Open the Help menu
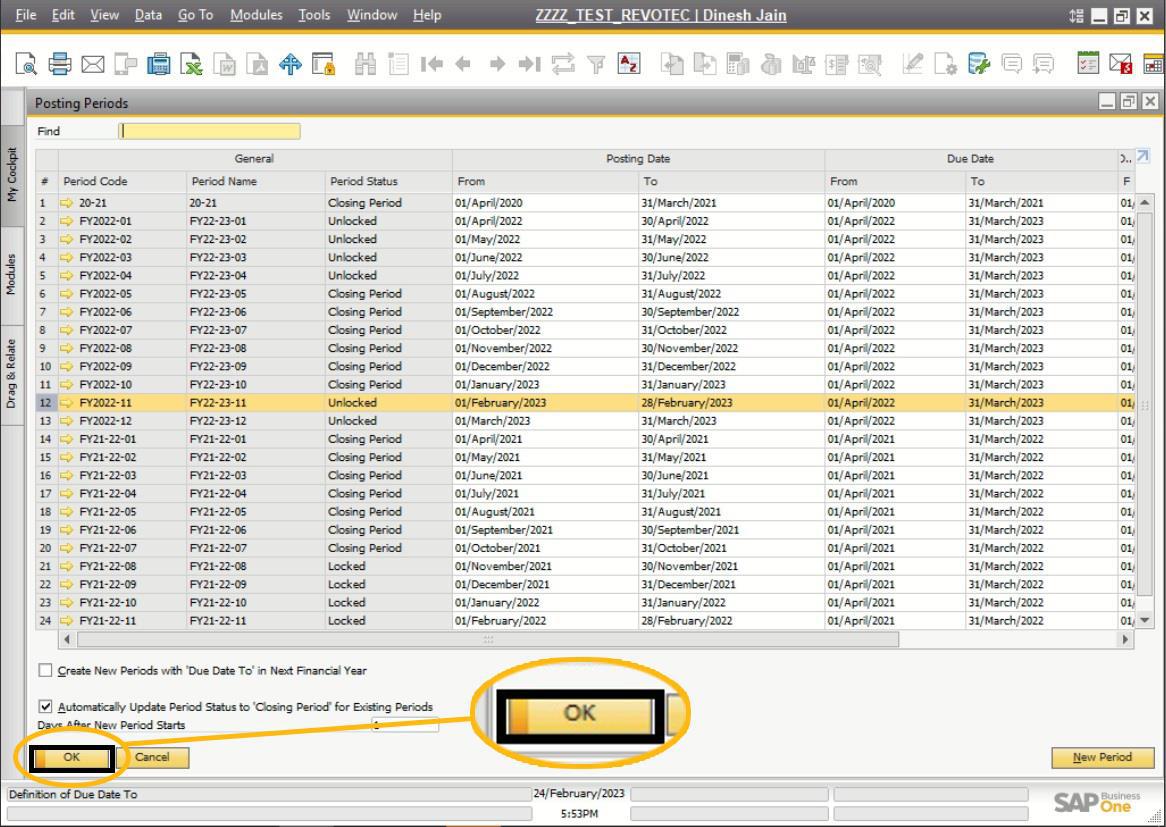 click(427, 15)
